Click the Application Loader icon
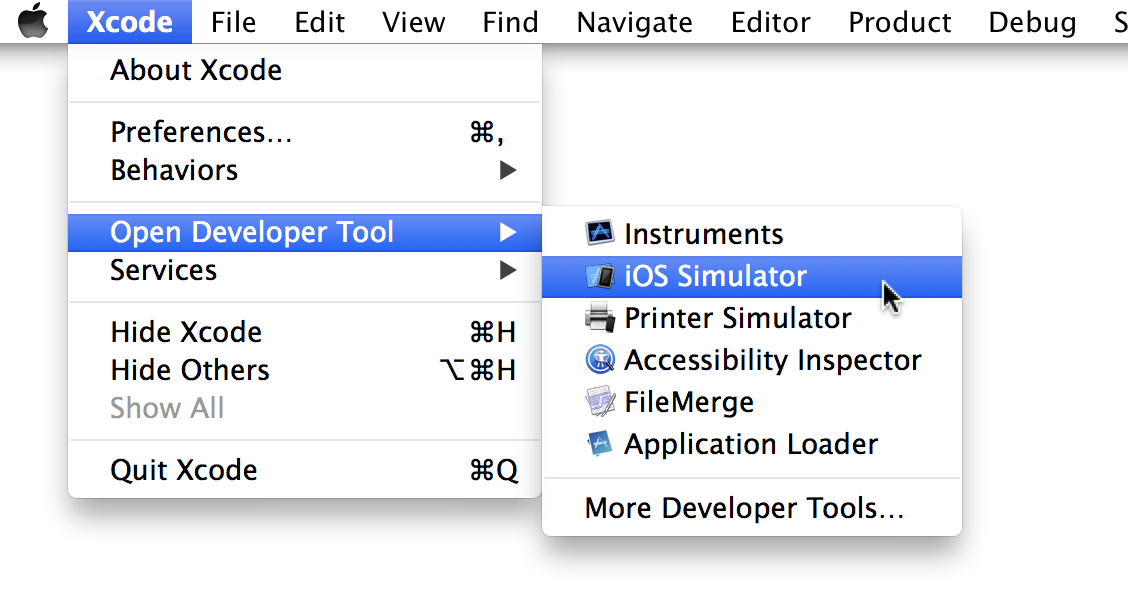This screenshot has height=600, width=1128. pyautogui.click(x=599, y=443)
